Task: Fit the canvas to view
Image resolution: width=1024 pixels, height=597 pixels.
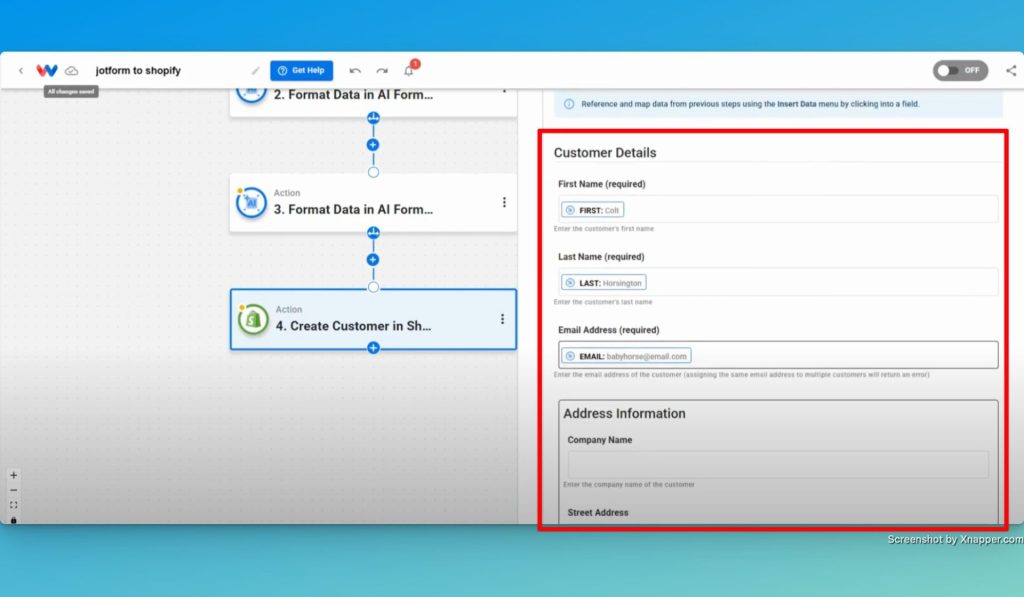Action: [14, 506]
